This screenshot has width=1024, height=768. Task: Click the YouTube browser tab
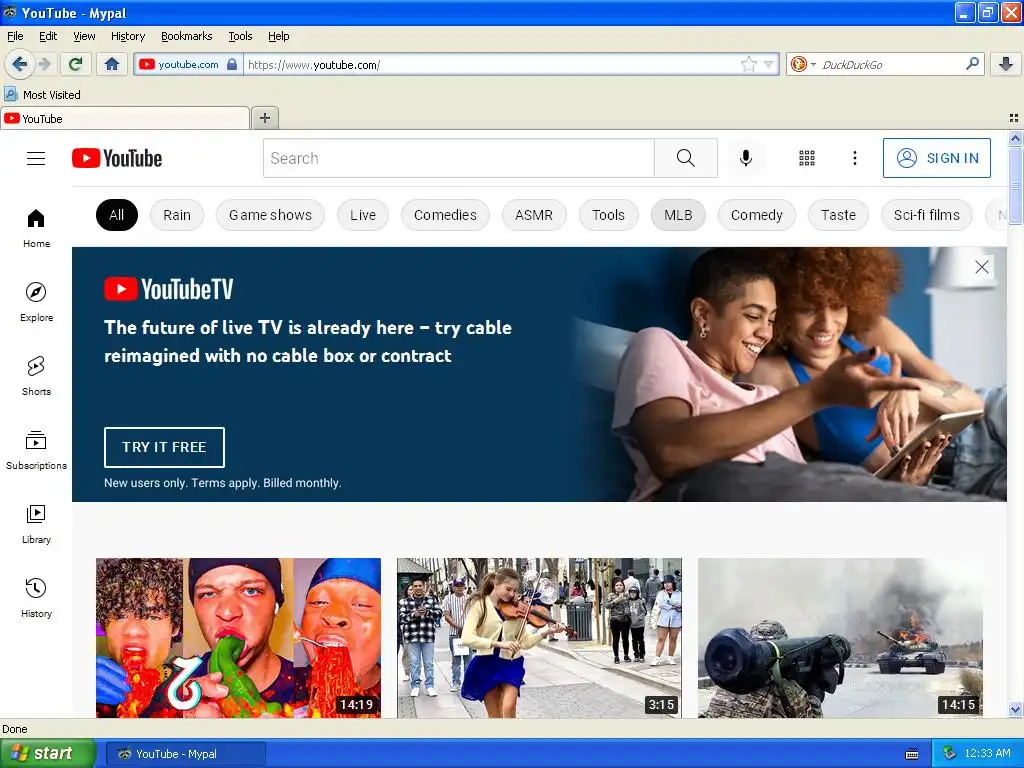click(x=125, y=118)
